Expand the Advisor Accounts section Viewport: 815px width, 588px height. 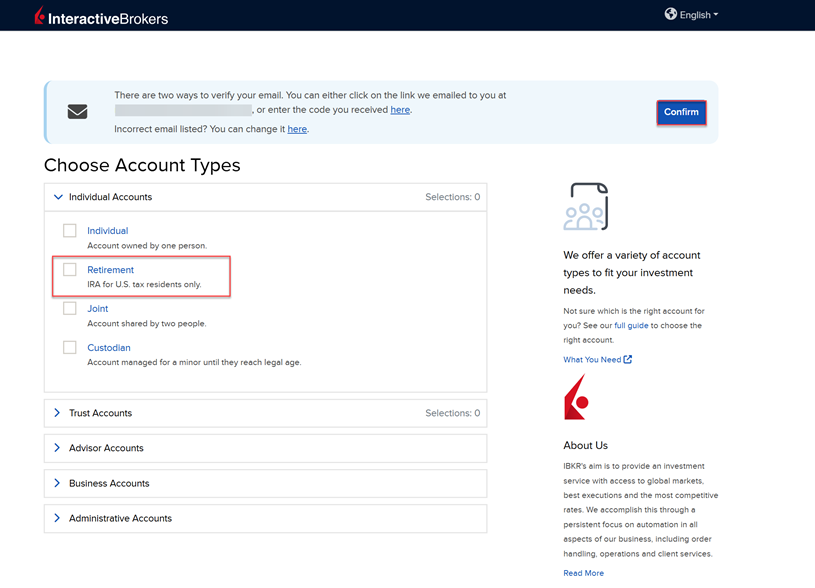(x=58, y=448)
